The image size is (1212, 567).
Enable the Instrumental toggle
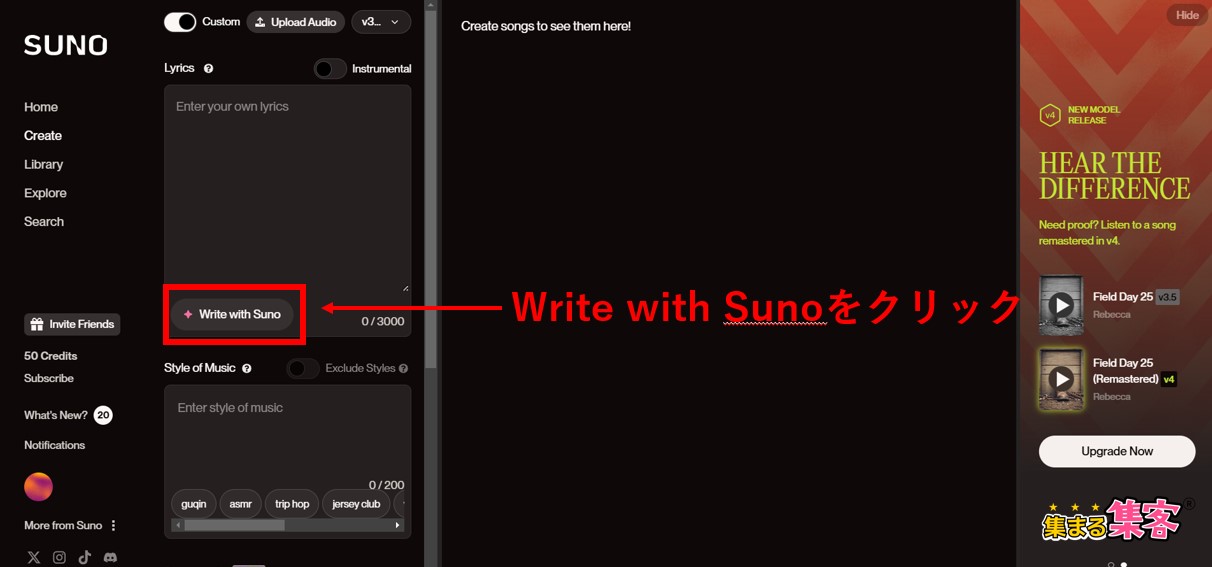coord(330,69)
